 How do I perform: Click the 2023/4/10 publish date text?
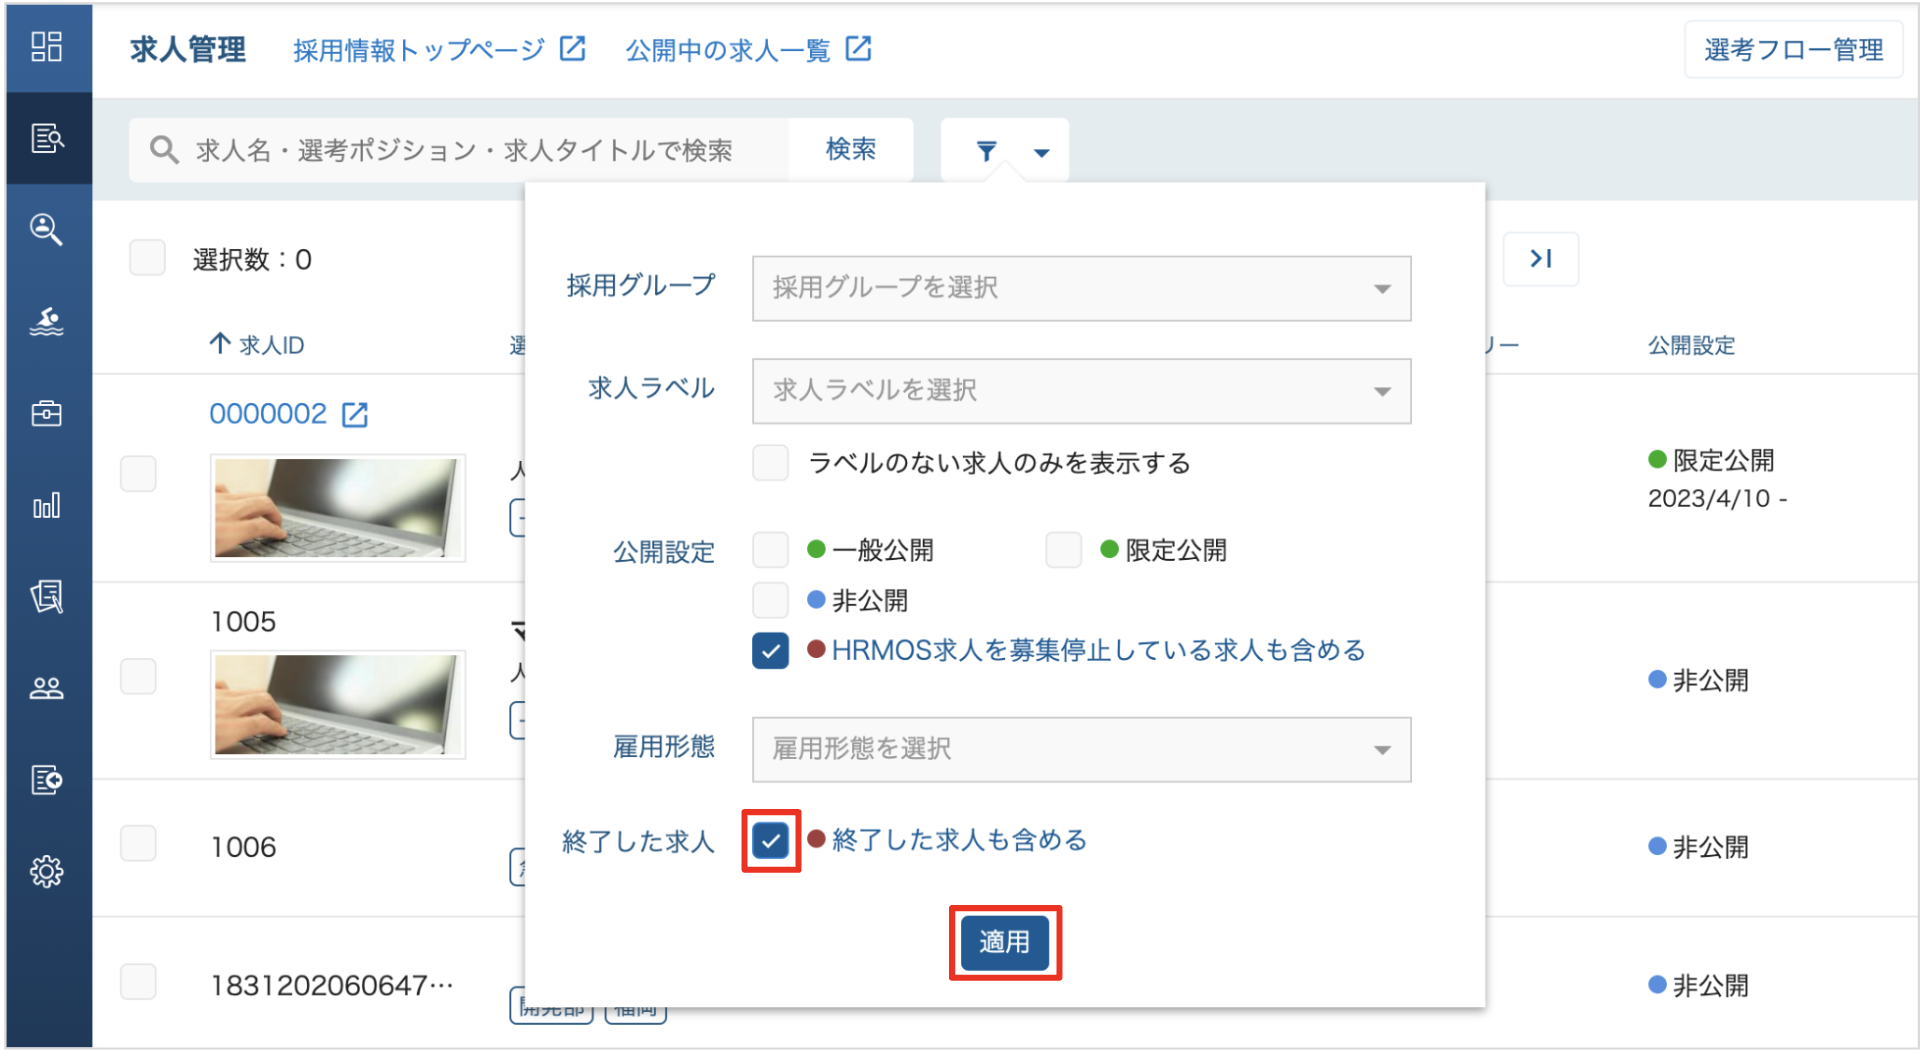tap(1719, 499)
